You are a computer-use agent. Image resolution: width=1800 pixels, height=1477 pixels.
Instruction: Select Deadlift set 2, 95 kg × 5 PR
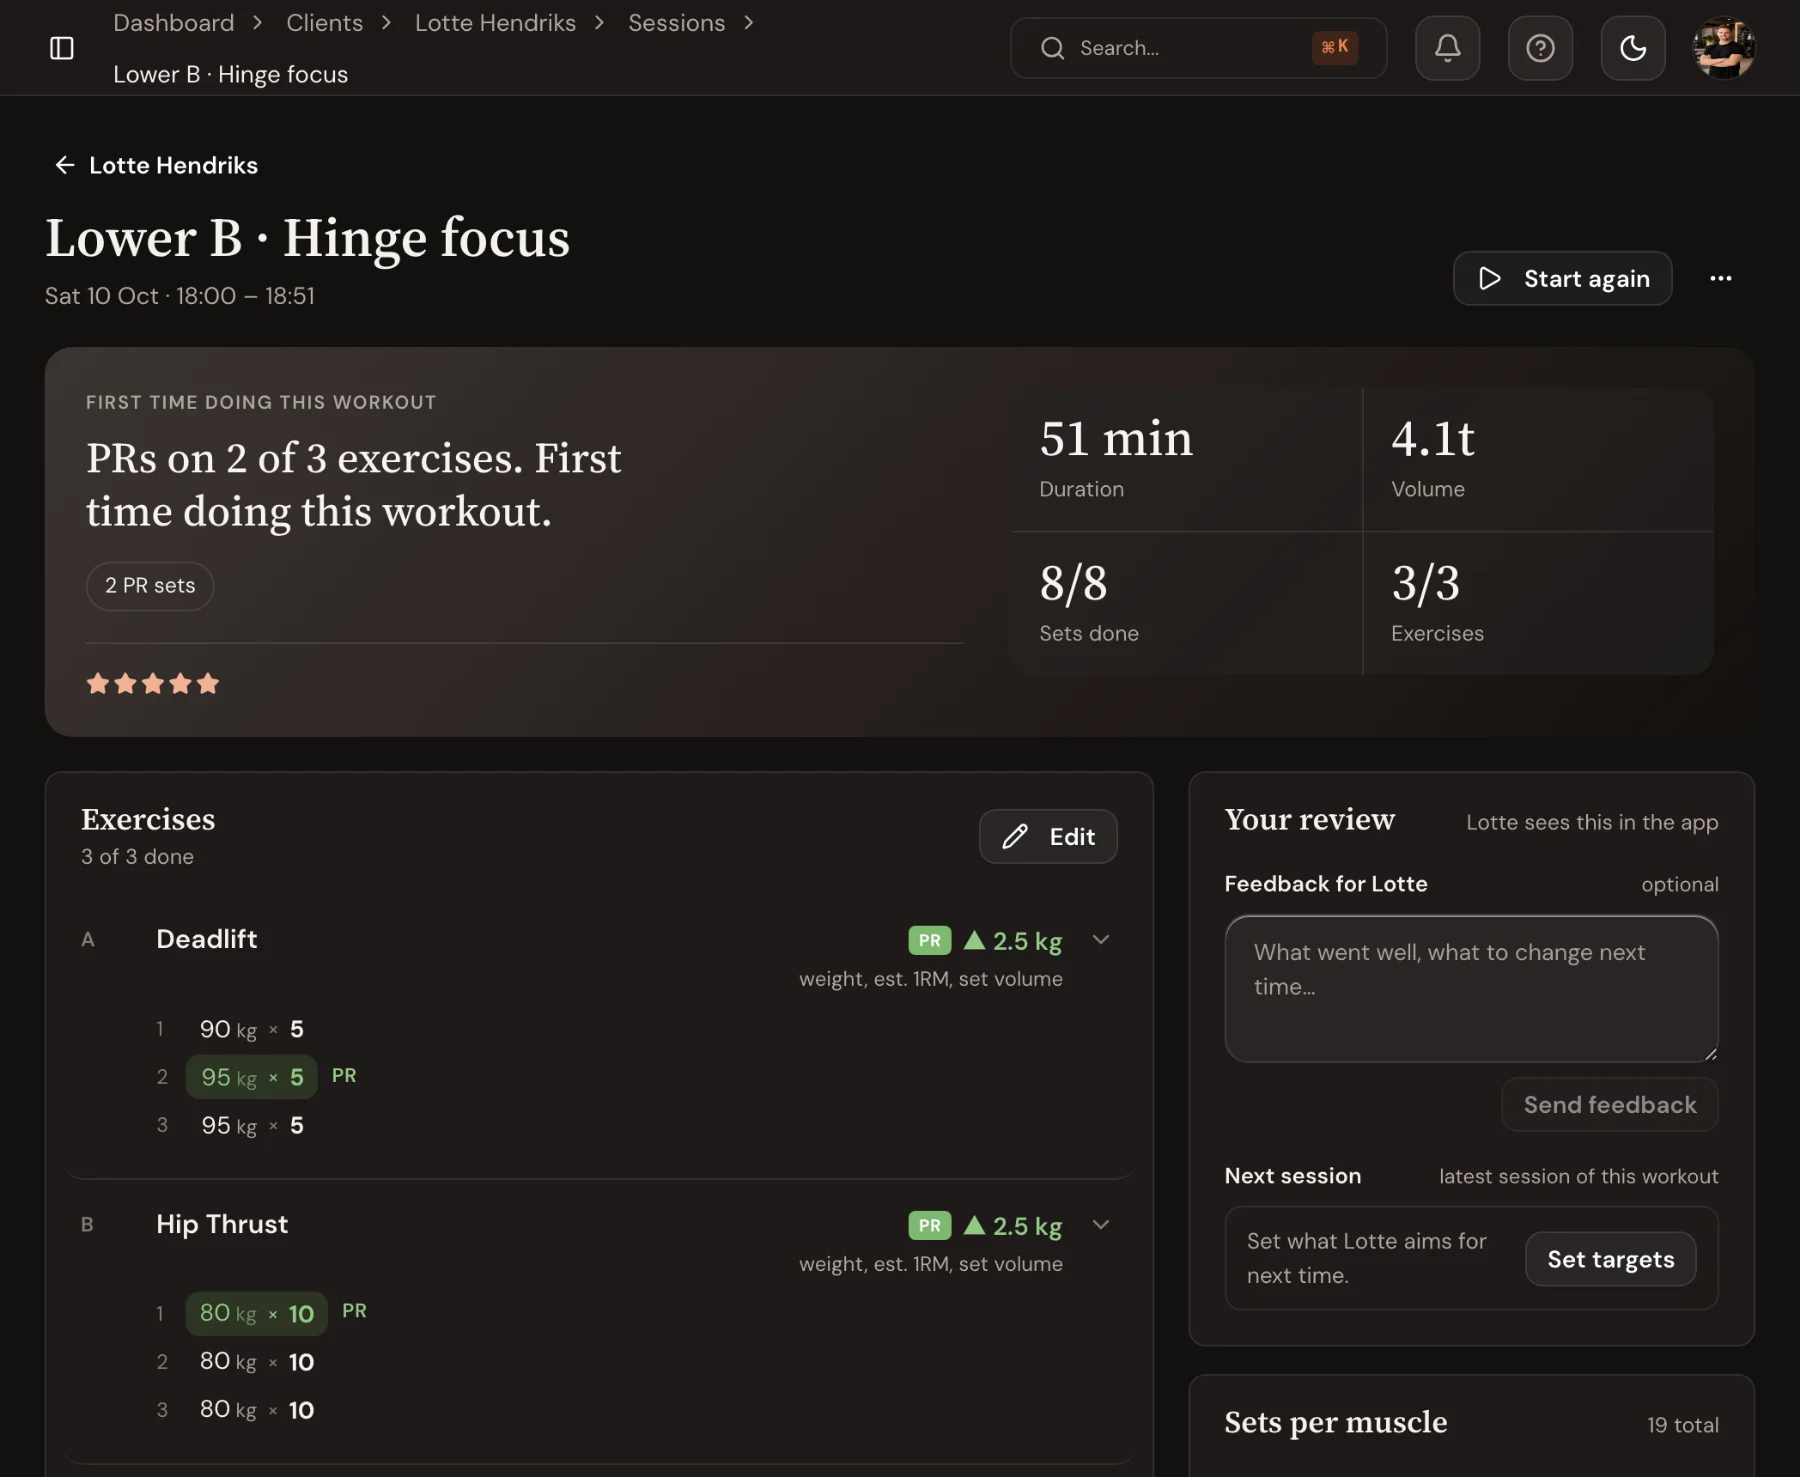coord(252,1077)
